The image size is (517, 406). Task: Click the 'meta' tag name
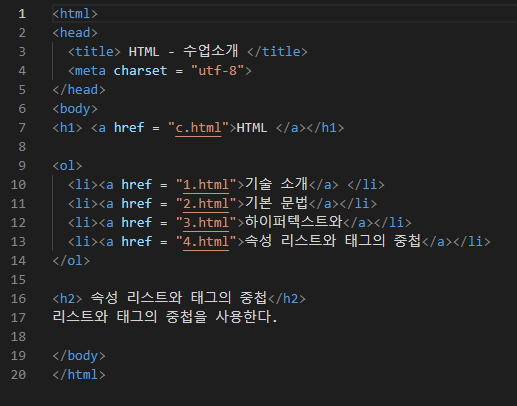90,71
